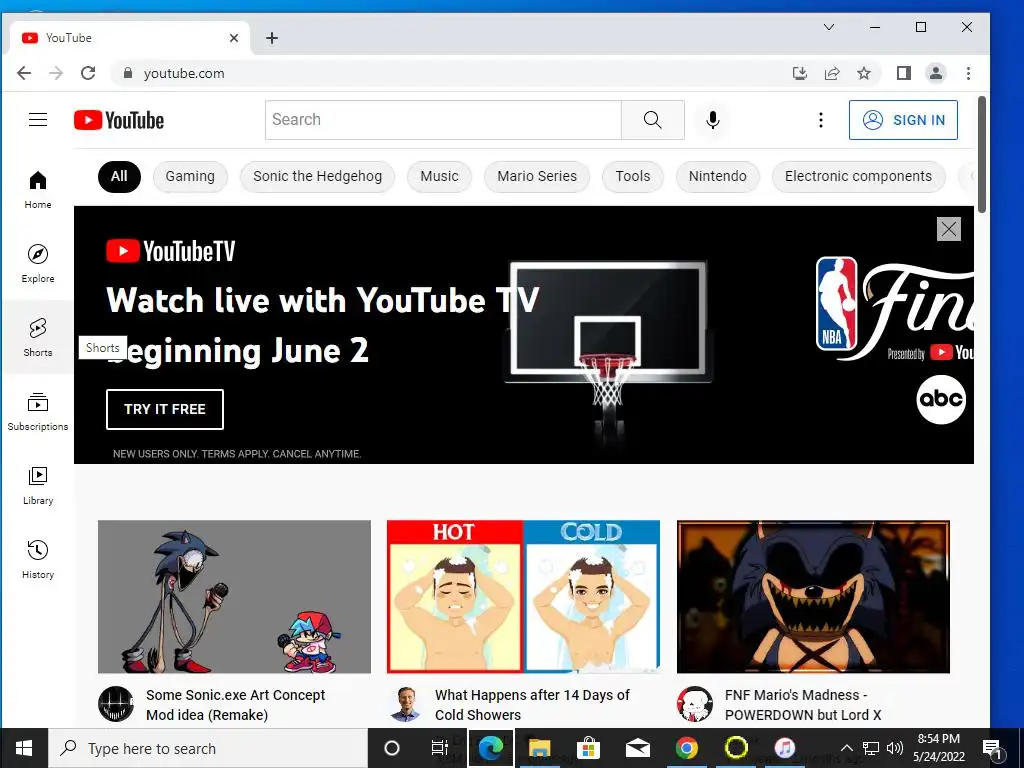Open Mail app from taskbar
This screenshot has width=1024, height=768.
point(637,748)
